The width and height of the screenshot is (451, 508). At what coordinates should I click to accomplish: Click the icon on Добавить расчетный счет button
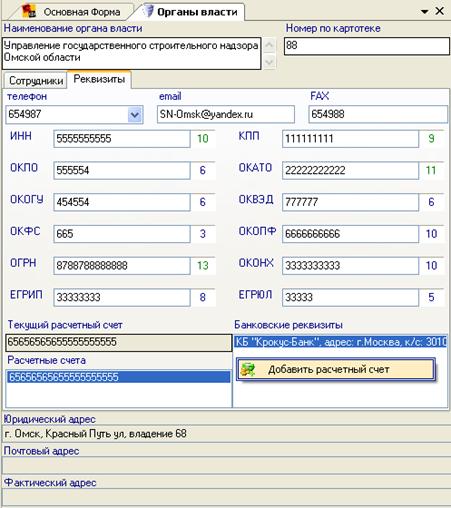click(x=248, y=369)
